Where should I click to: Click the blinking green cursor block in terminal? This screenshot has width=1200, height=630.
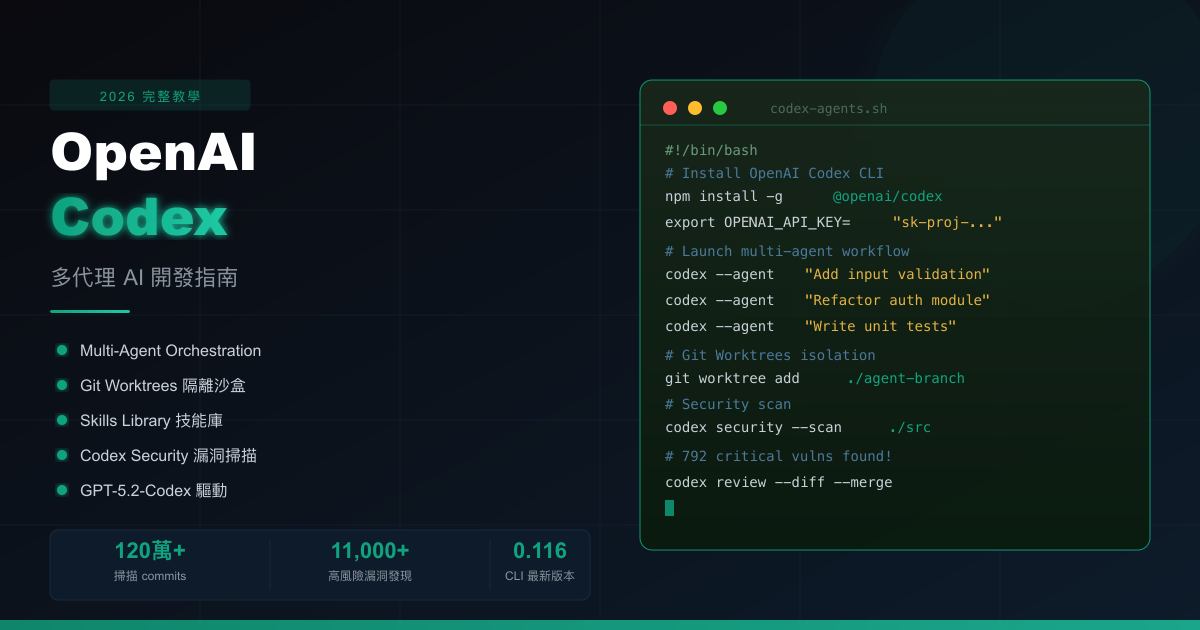point(669,508)
